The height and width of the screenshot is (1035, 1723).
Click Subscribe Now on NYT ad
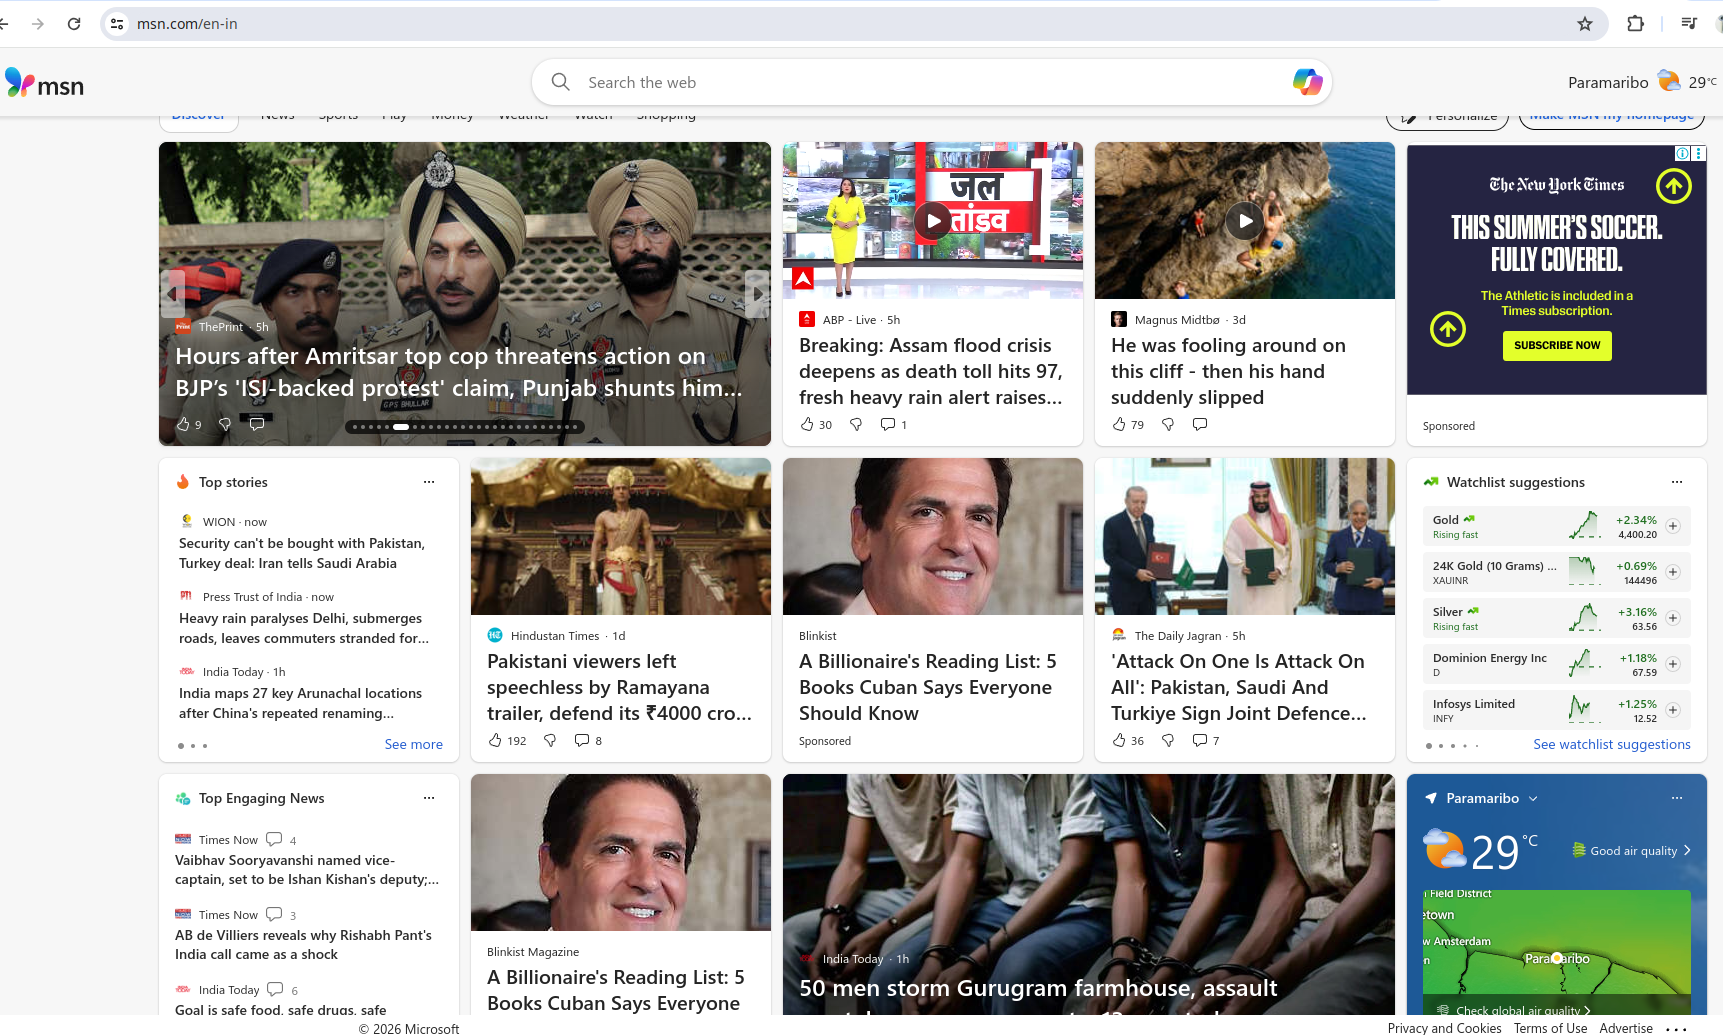point(1557,345)
